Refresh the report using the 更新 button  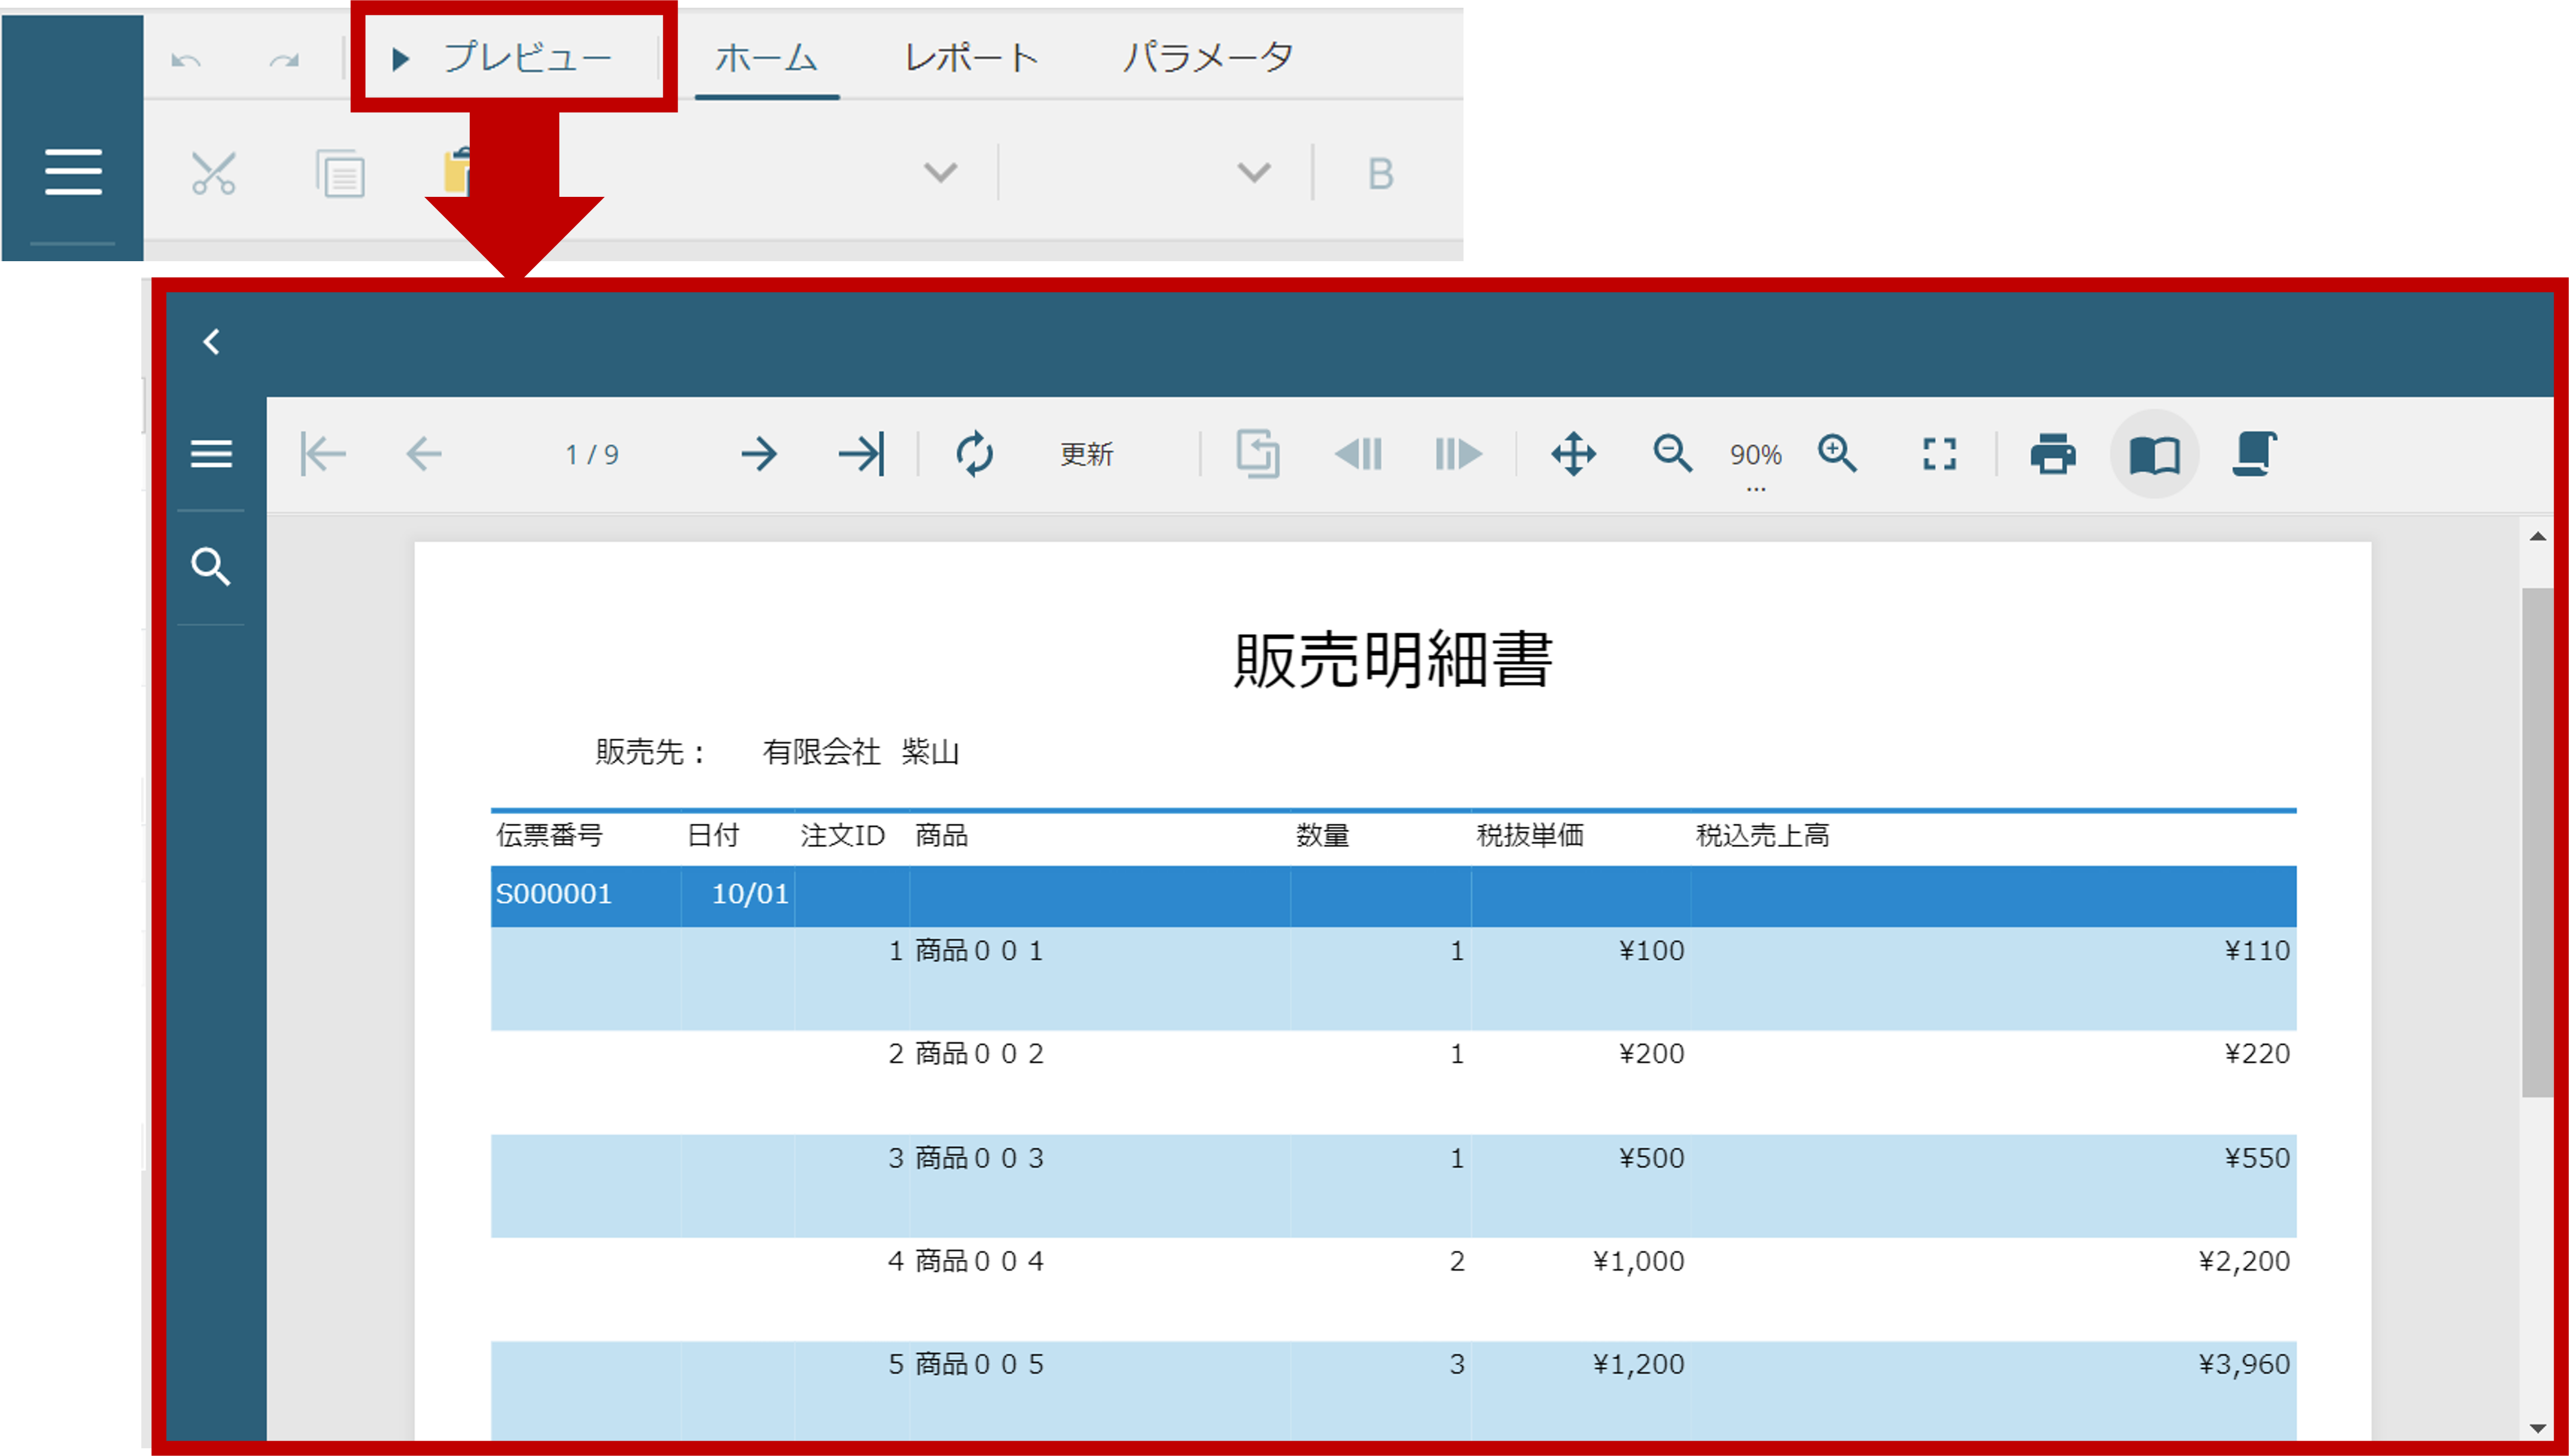[x=1087, y=454]
